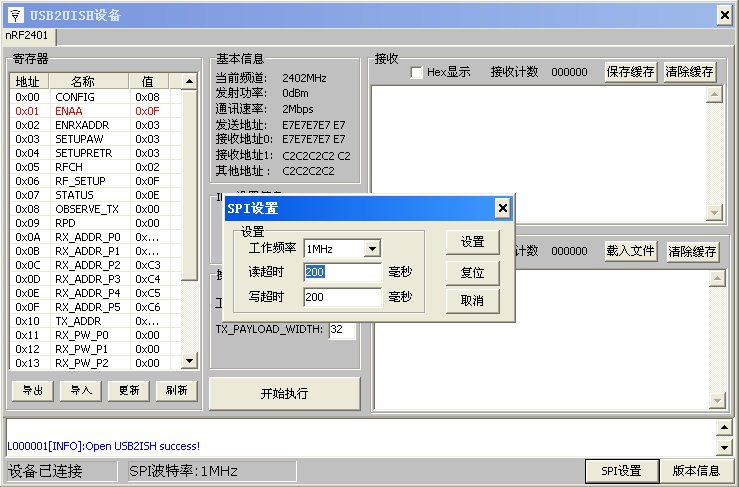This screenshot has height=487, width=739.
Task: Select the RX_ADDR_P0 register row
Action: click(x=95, y=237)
